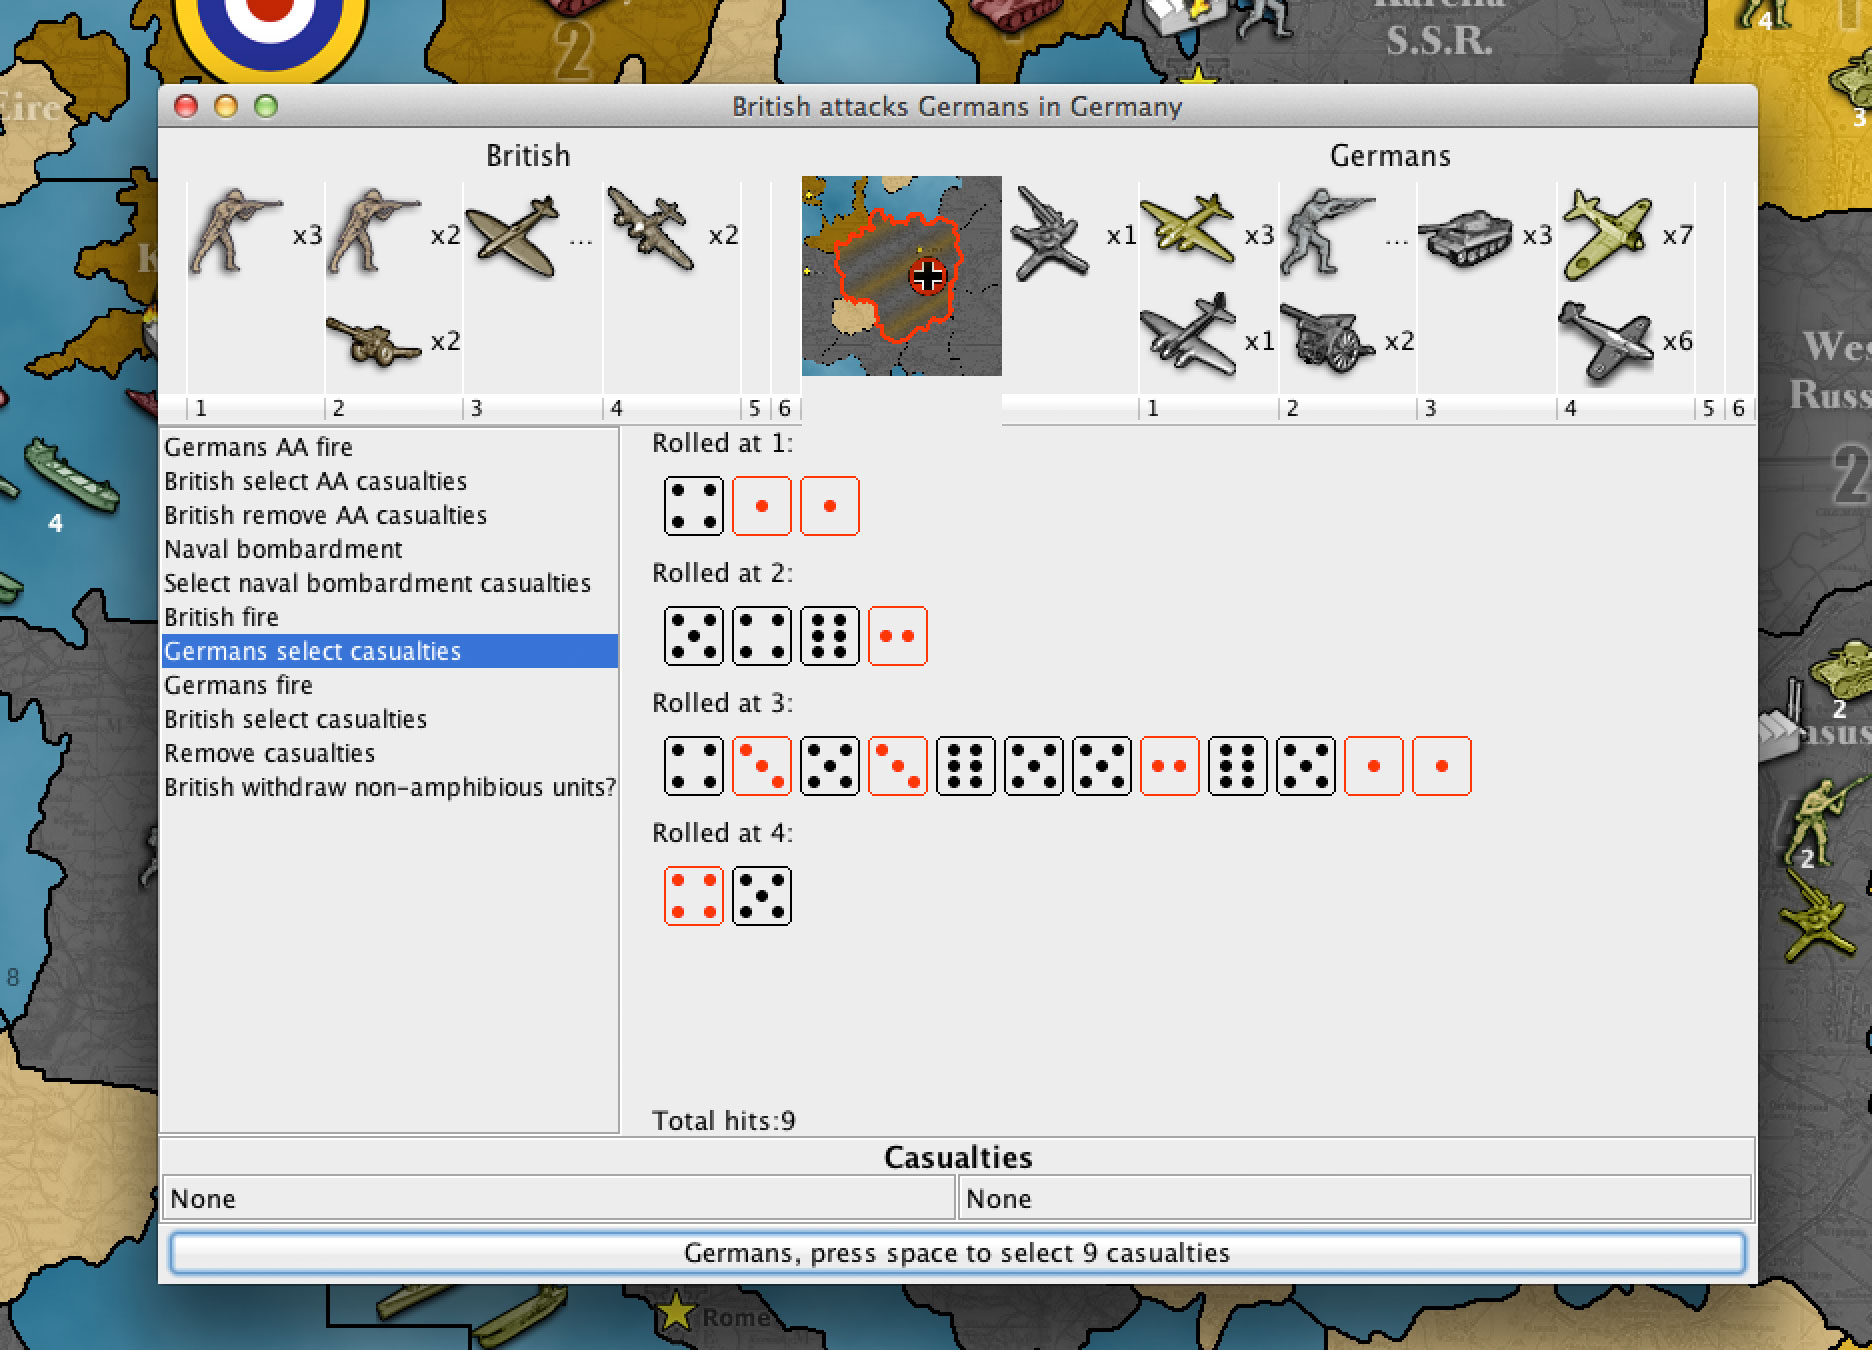The image size is (1872, 1350).
Task: Select the German grey artillery icon
Action: 1326,341
